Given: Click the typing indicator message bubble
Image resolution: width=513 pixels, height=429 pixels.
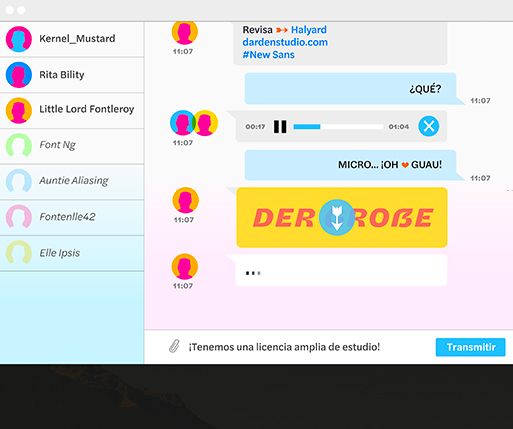Looking at the screenshot, I should coord(341,270).
